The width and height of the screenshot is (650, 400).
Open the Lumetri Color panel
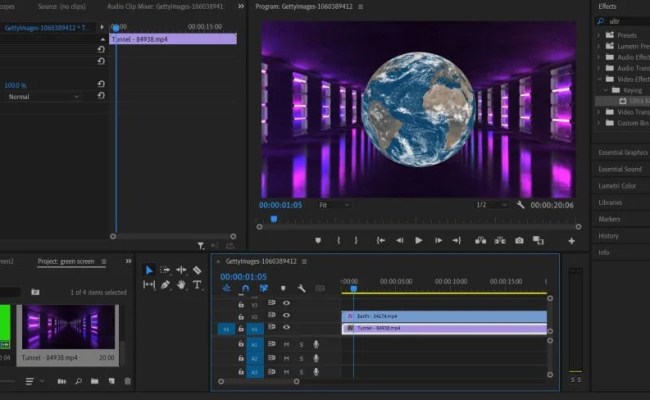[617, 185]
